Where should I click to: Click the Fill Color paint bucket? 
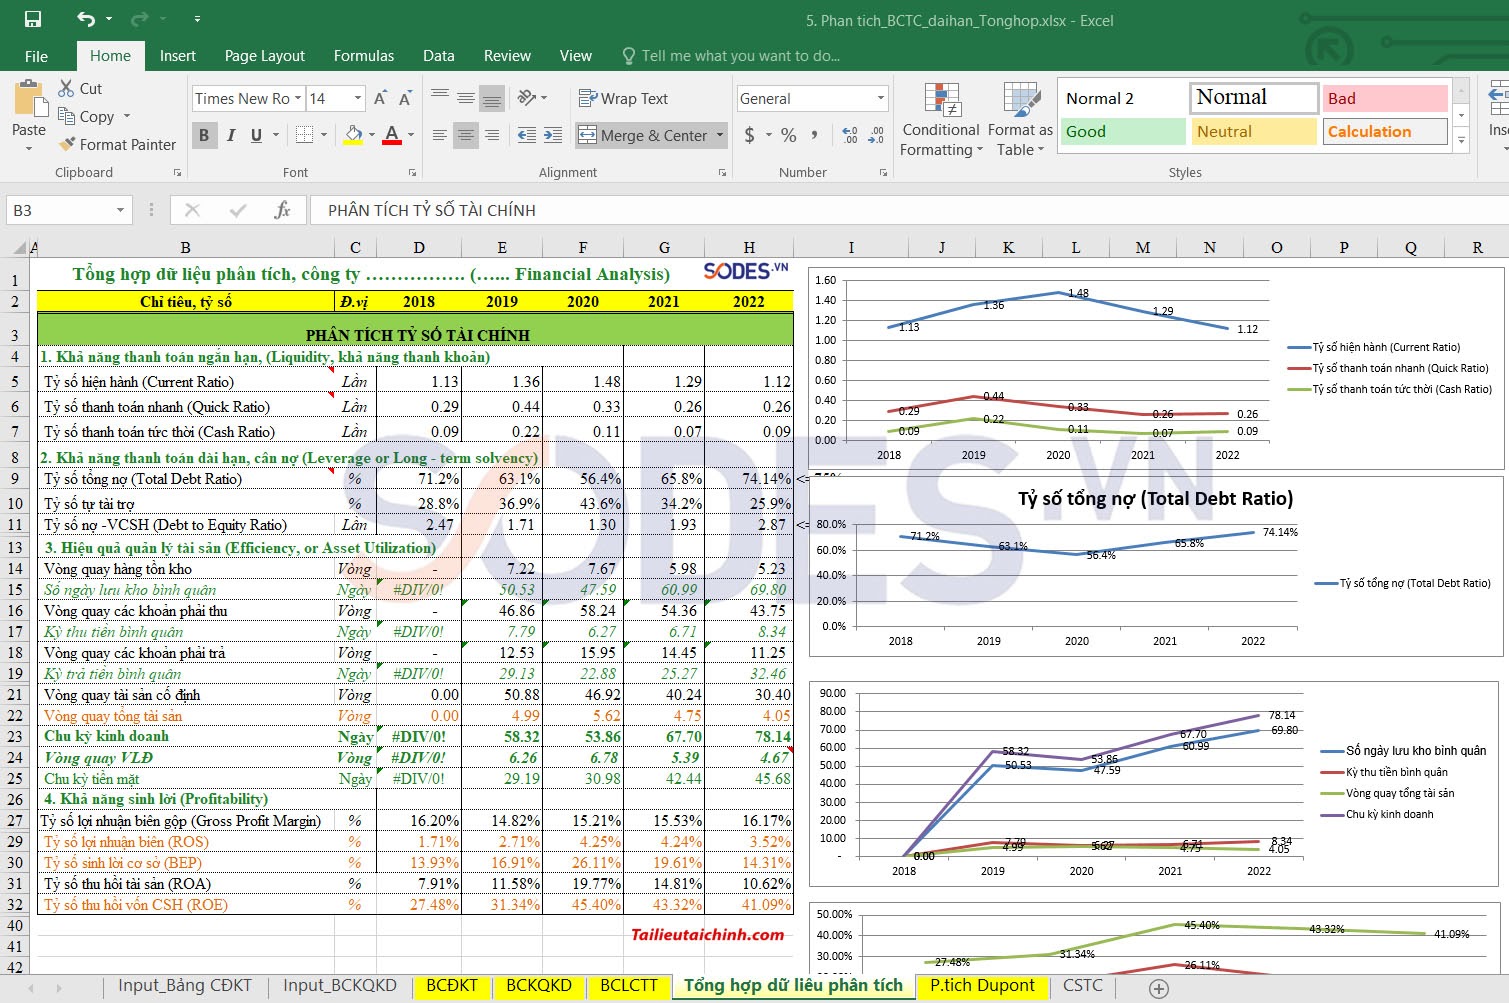point(353,135)
